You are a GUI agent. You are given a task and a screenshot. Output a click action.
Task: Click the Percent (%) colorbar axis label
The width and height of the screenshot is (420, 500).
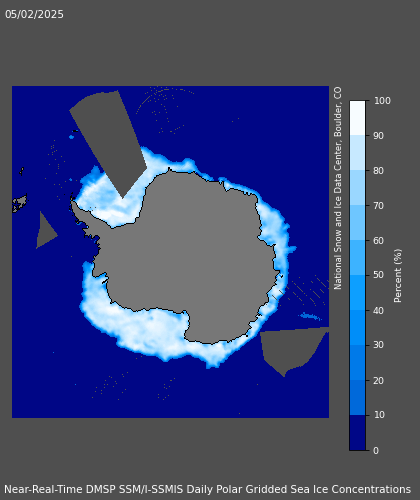coord(398,276)
